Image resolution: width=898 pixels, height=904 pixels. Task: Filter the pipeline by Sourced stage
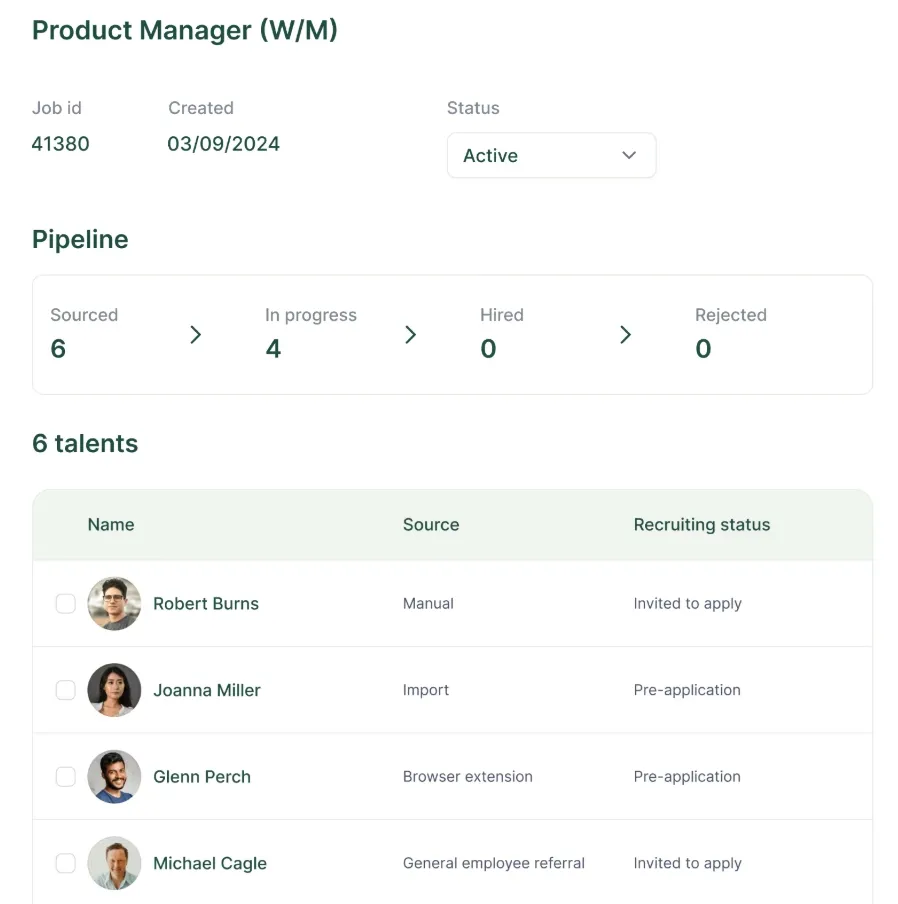(84, 334)
